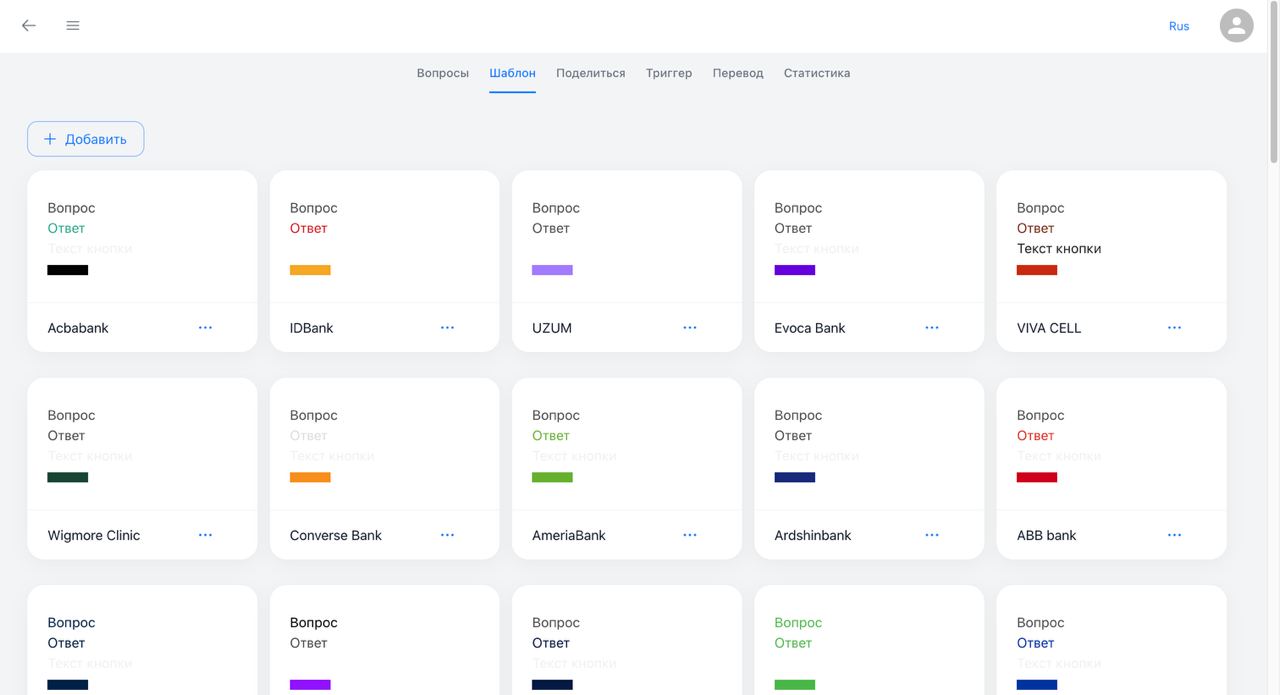Screen dimensions: 1280x695
Task: Select the Шаблон tab
Action: pyautogui.click(x=512, y=73)
